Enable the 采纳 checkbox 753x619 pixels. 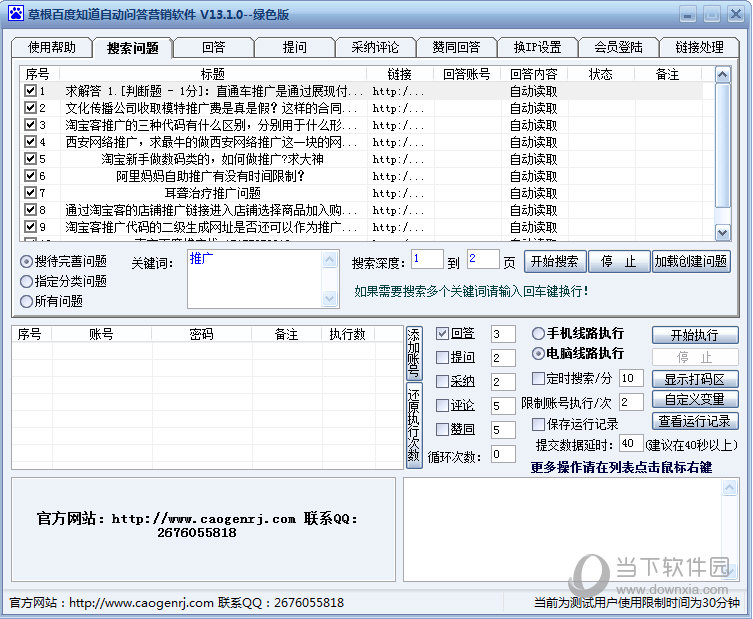(x=442, y=381)
